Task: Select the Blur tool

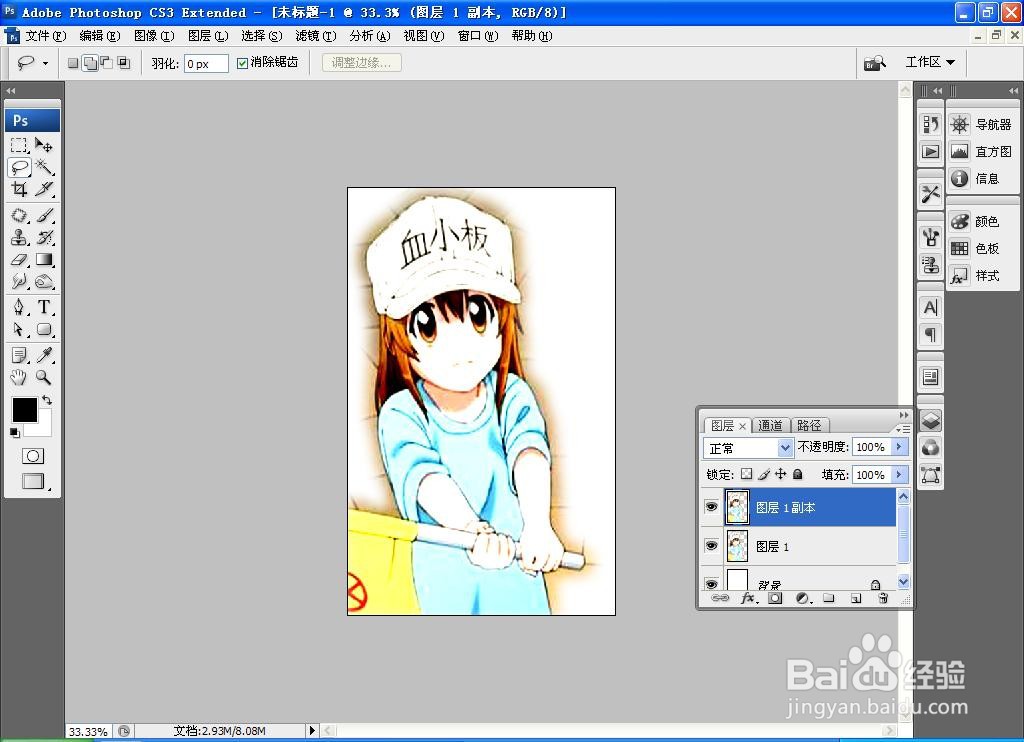Action: [x=19, y=282]
